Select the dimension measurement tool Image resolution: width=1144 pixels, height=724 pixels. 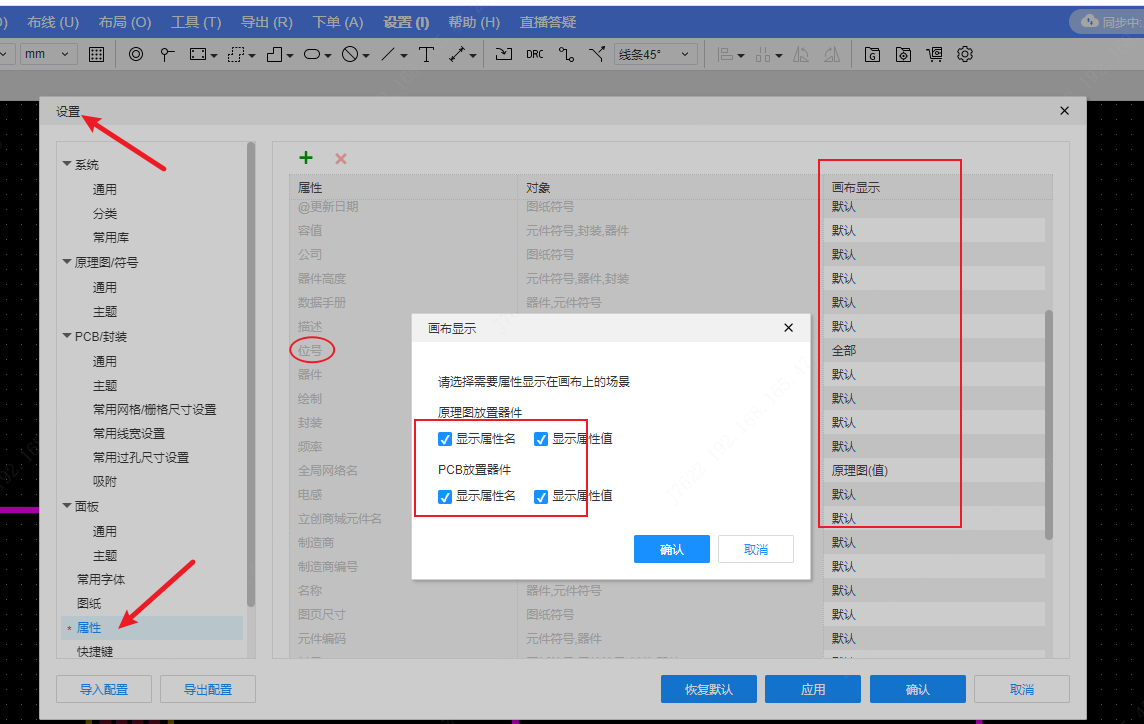457,54
